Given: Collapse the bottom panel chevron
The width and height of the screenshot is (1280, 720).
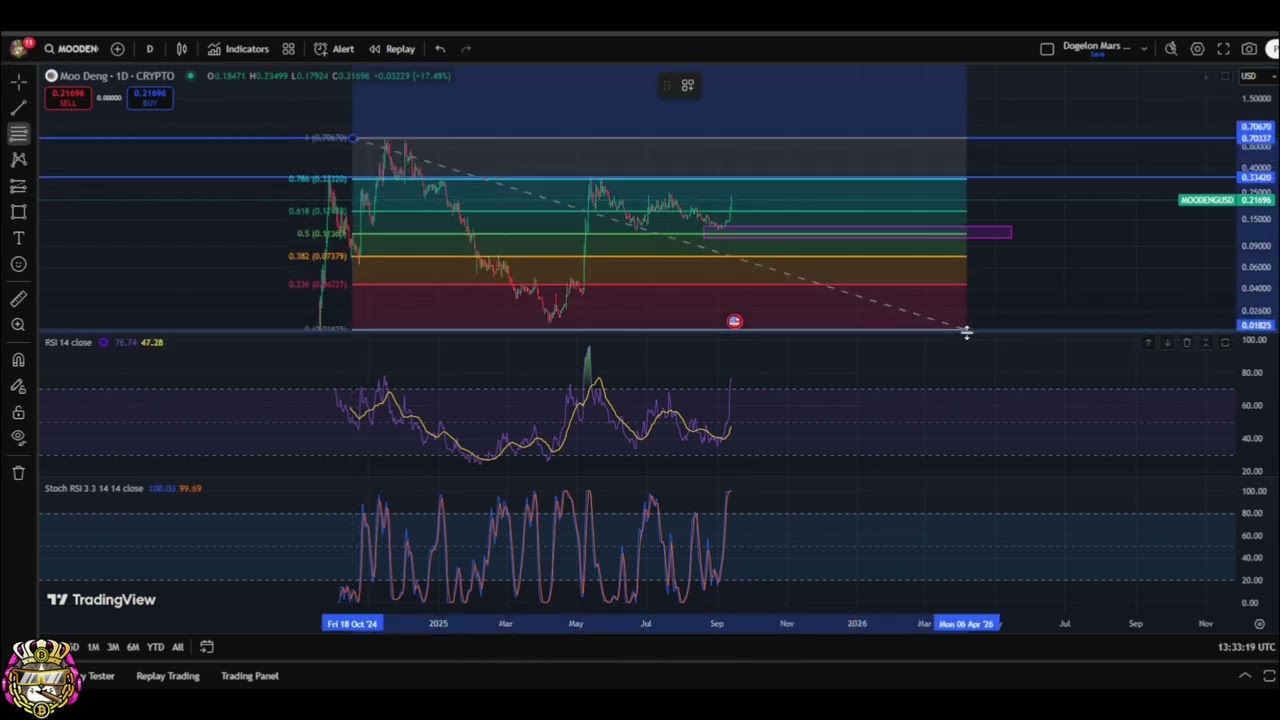Looking at the screenshot, I should [1245, 676].
